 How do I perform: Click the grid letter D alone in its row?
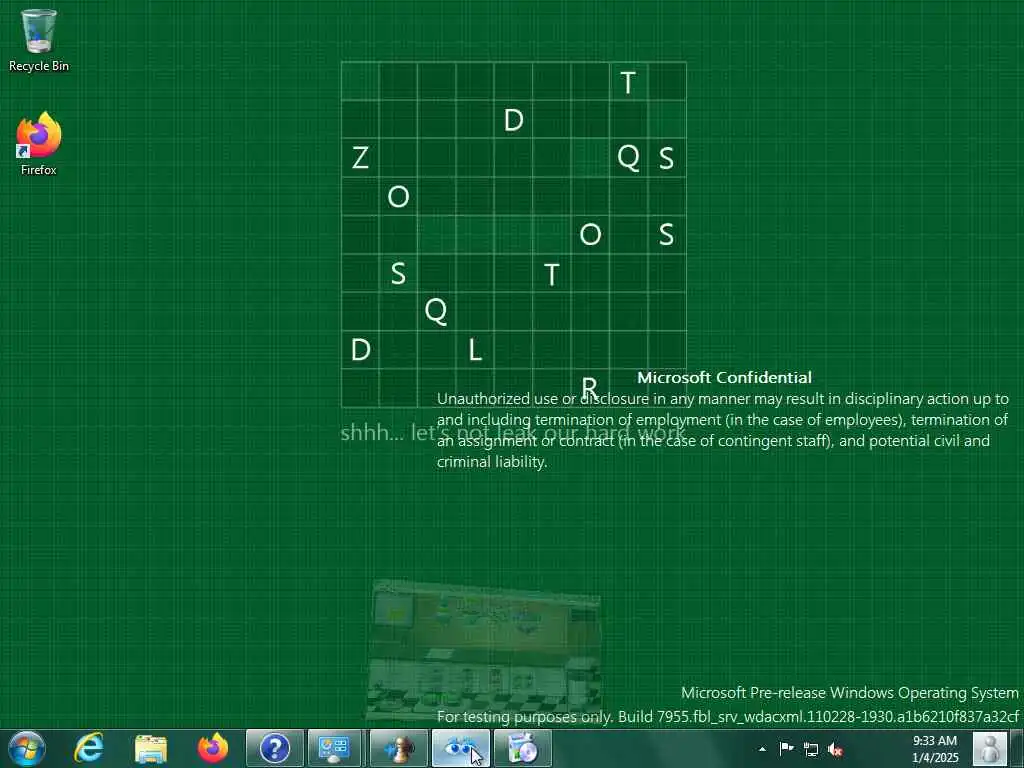pos(513,120)
